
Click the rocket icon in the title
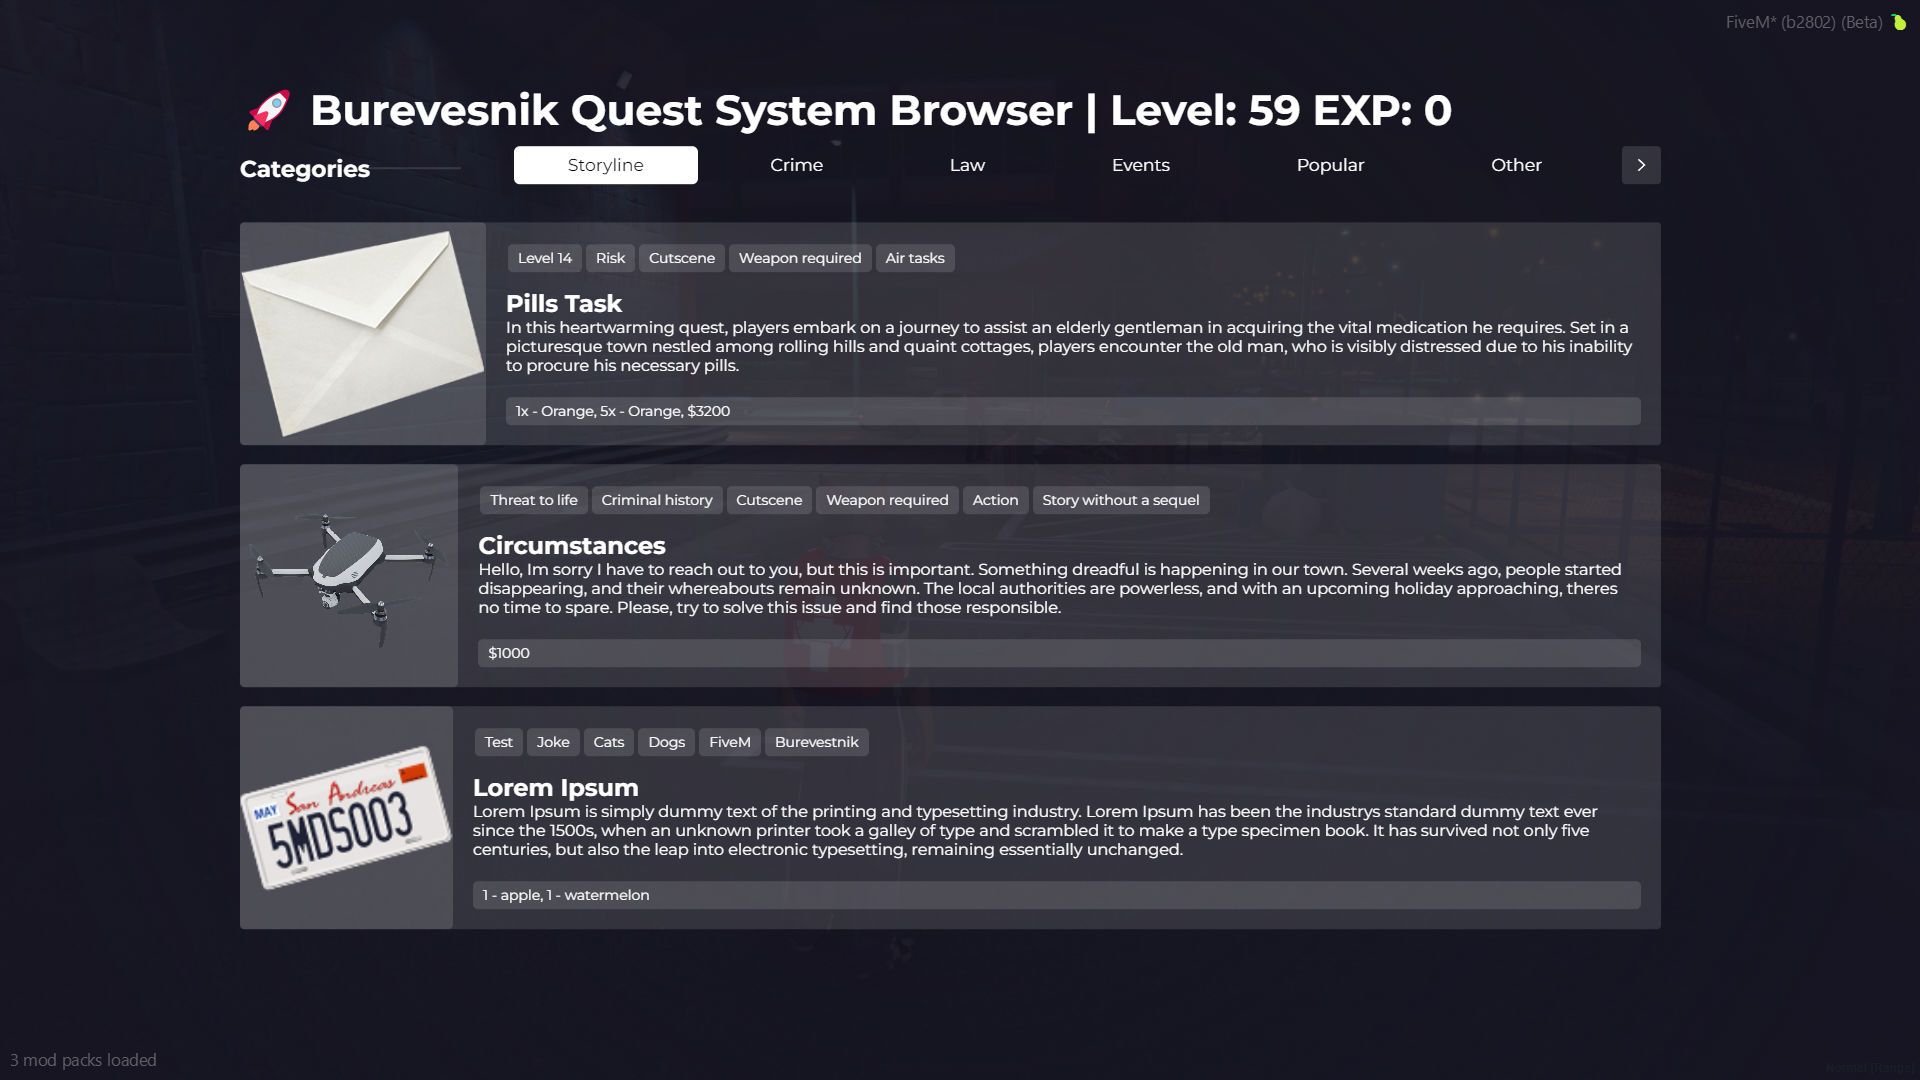click(x=268, y=110)
